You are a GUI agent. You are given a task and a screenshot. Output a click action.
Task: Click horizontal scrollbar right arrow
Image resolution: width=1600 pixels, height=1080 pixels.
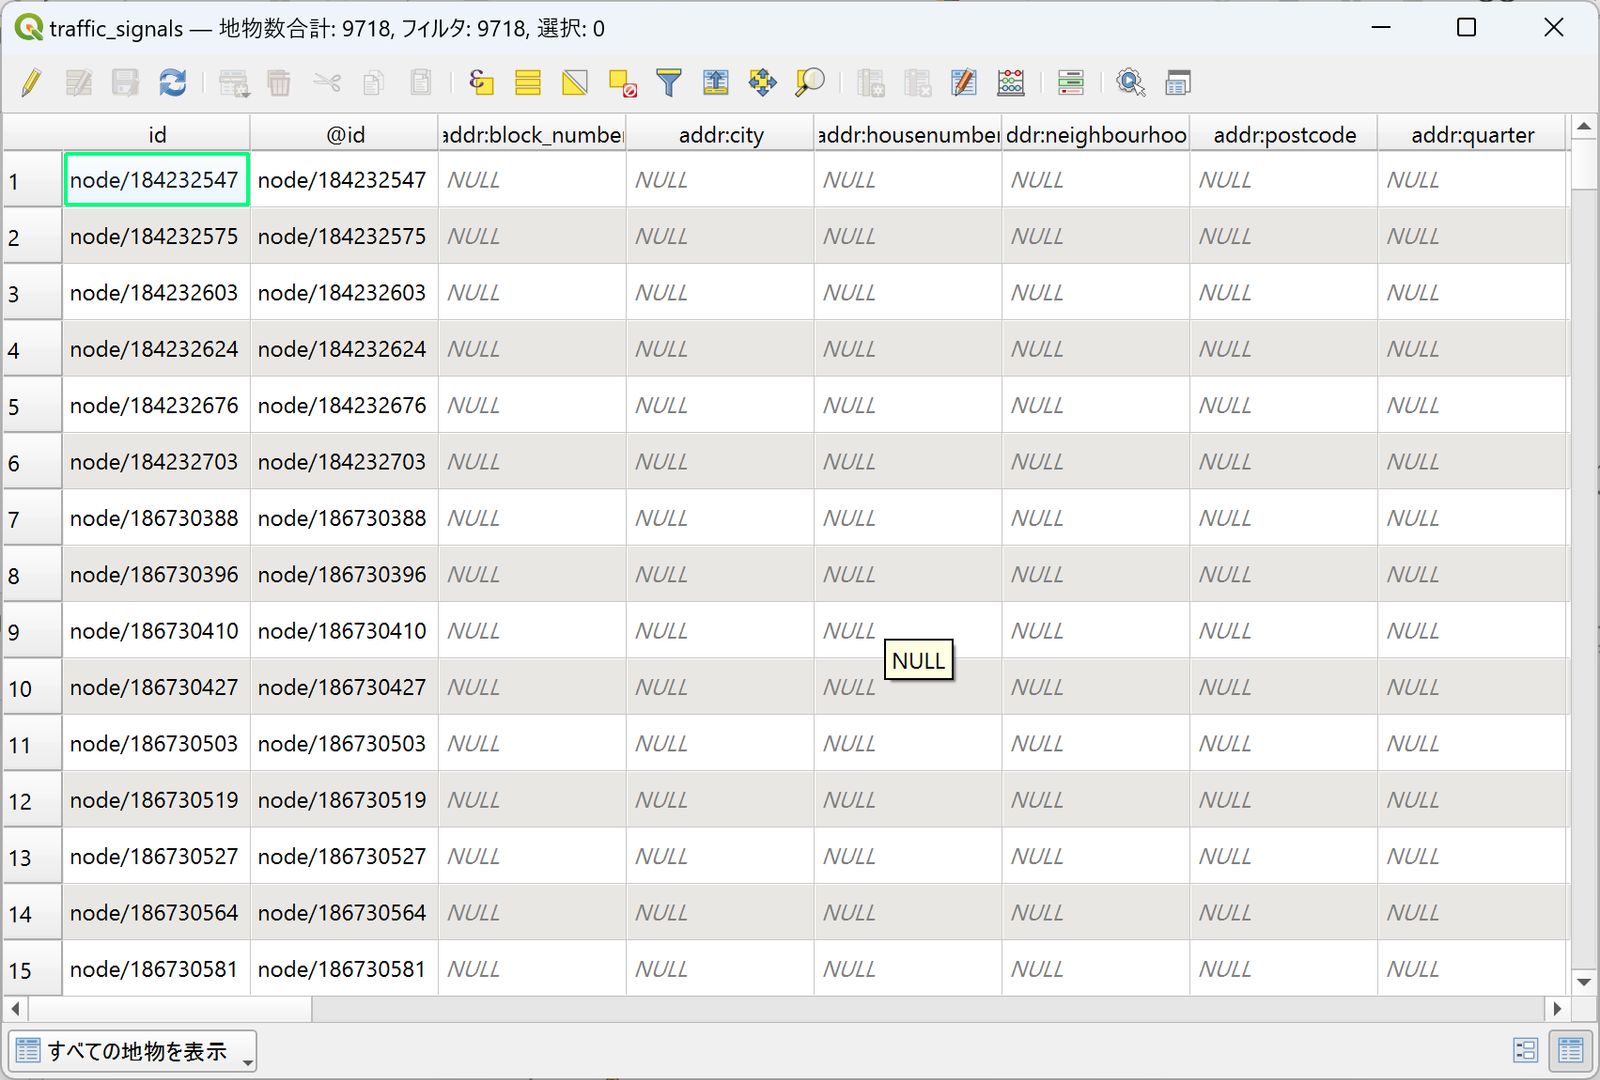click(x=1556, y=1009)
